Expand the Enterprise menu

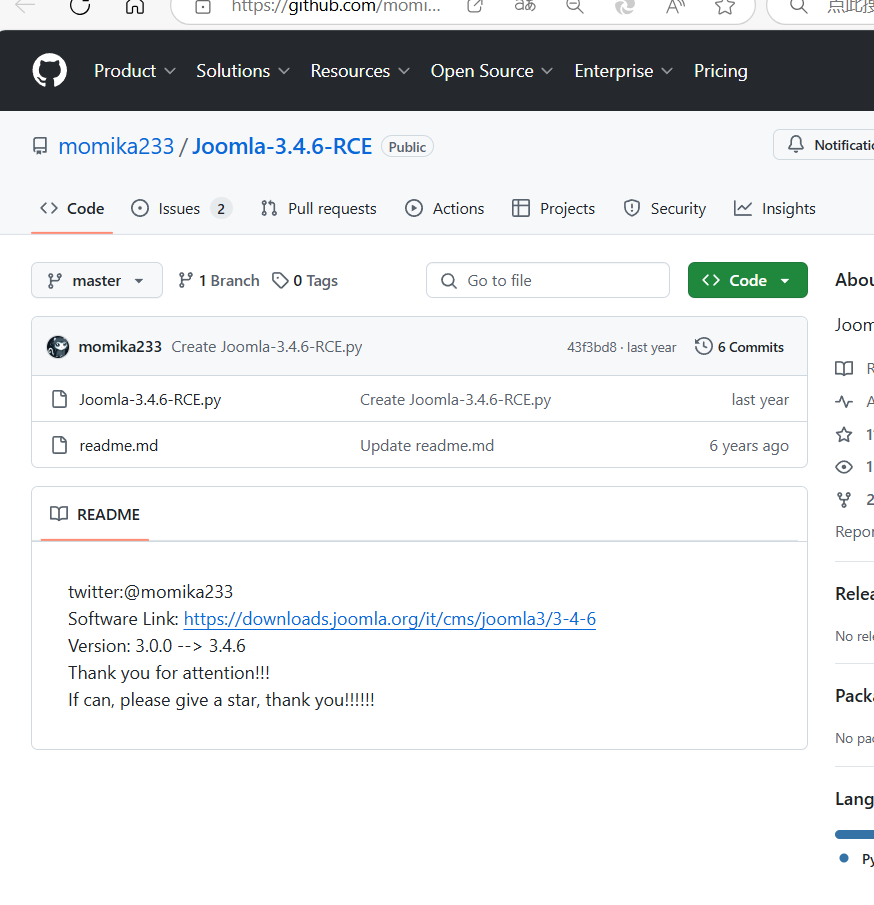[x=623, y=71]
